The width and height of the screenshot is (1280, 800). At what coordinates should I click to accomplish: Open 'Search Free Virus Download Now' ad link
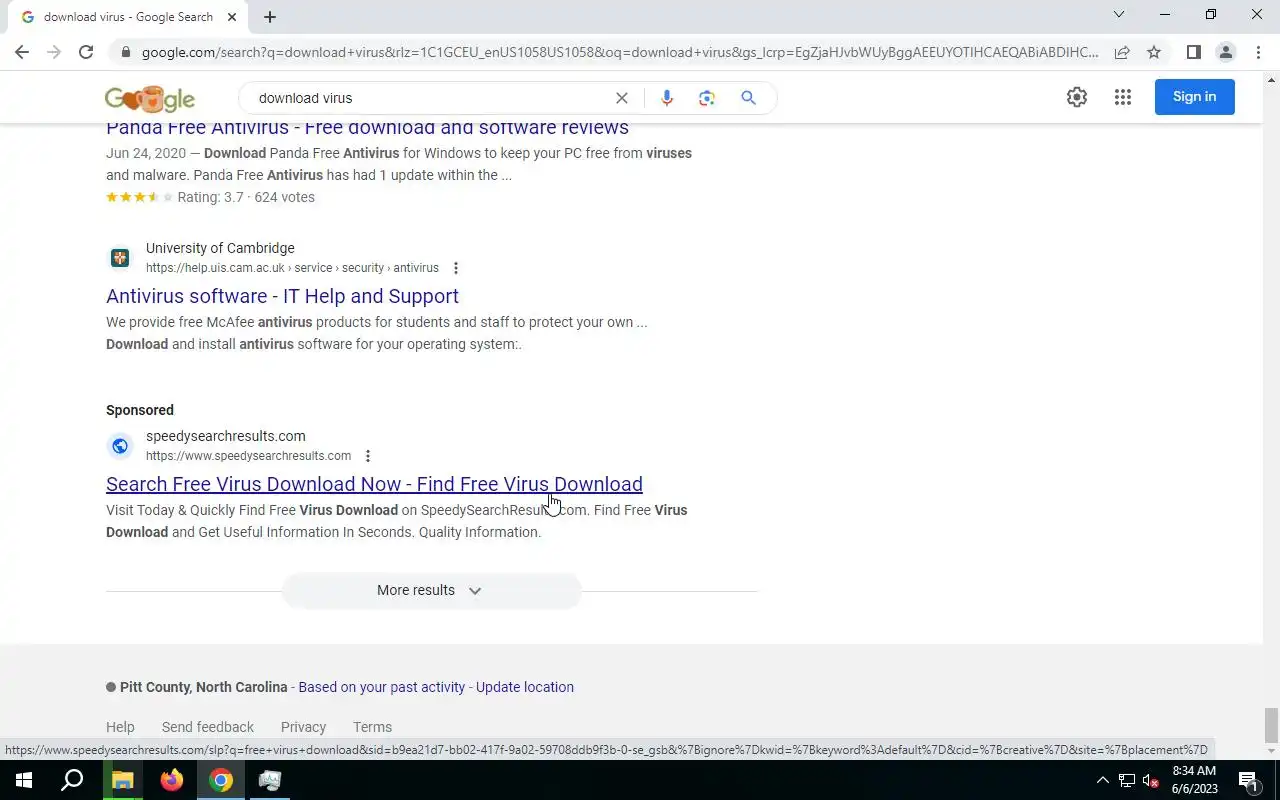point(374,484)
